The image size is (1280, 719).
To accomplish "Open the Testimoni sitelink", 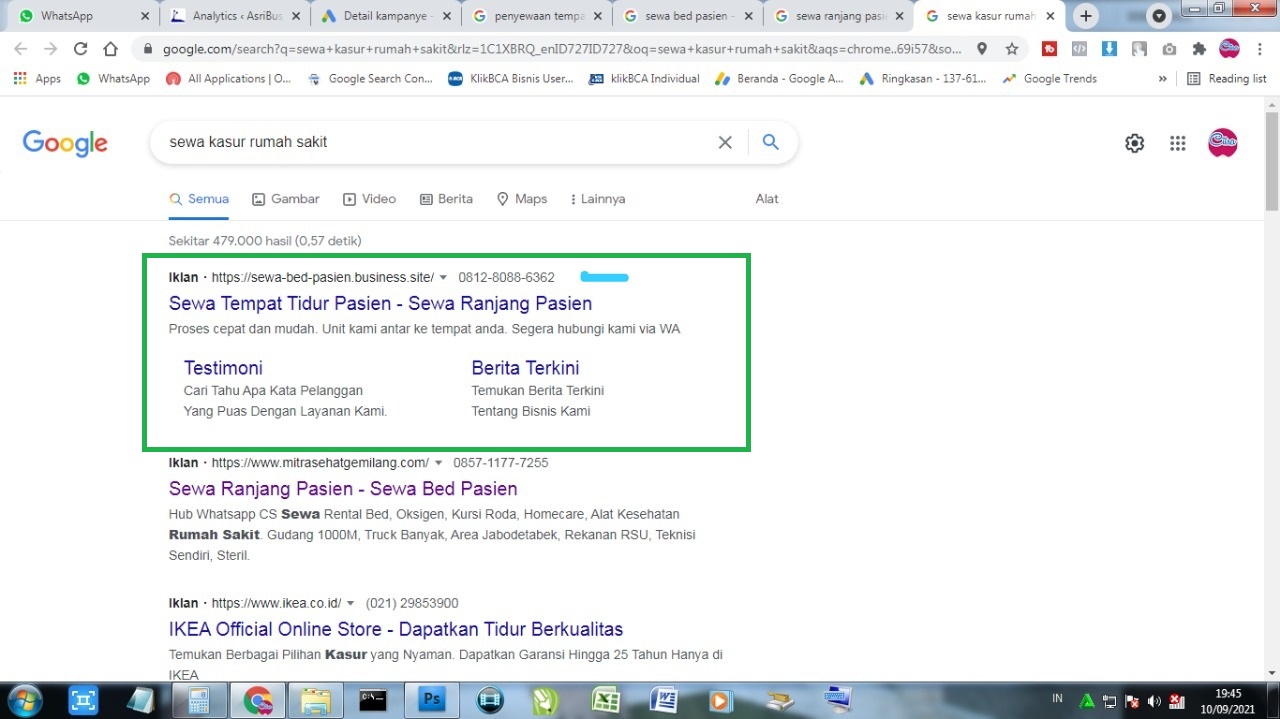I will [223, 368].
